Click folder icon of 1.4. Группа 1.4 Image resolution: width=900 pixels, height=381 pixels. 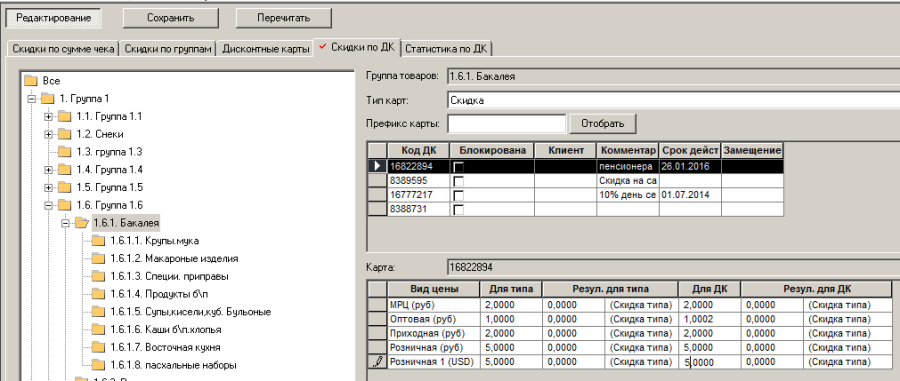[x=65, y=170]
